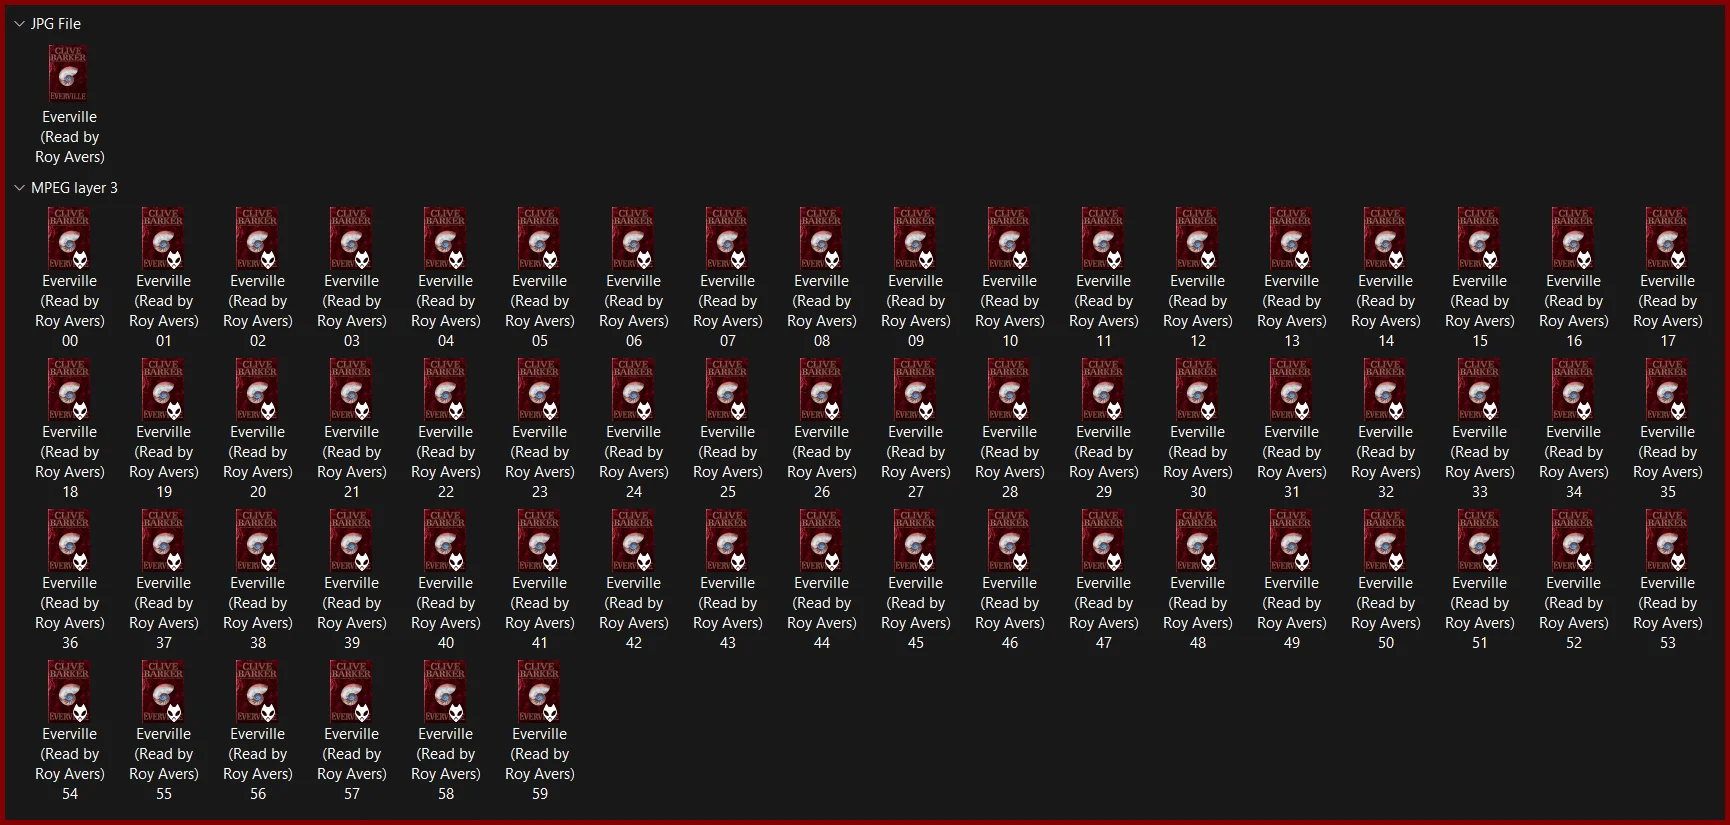
Task: Collapse the JPG File group chevron
Action: [x=19, y=23]
